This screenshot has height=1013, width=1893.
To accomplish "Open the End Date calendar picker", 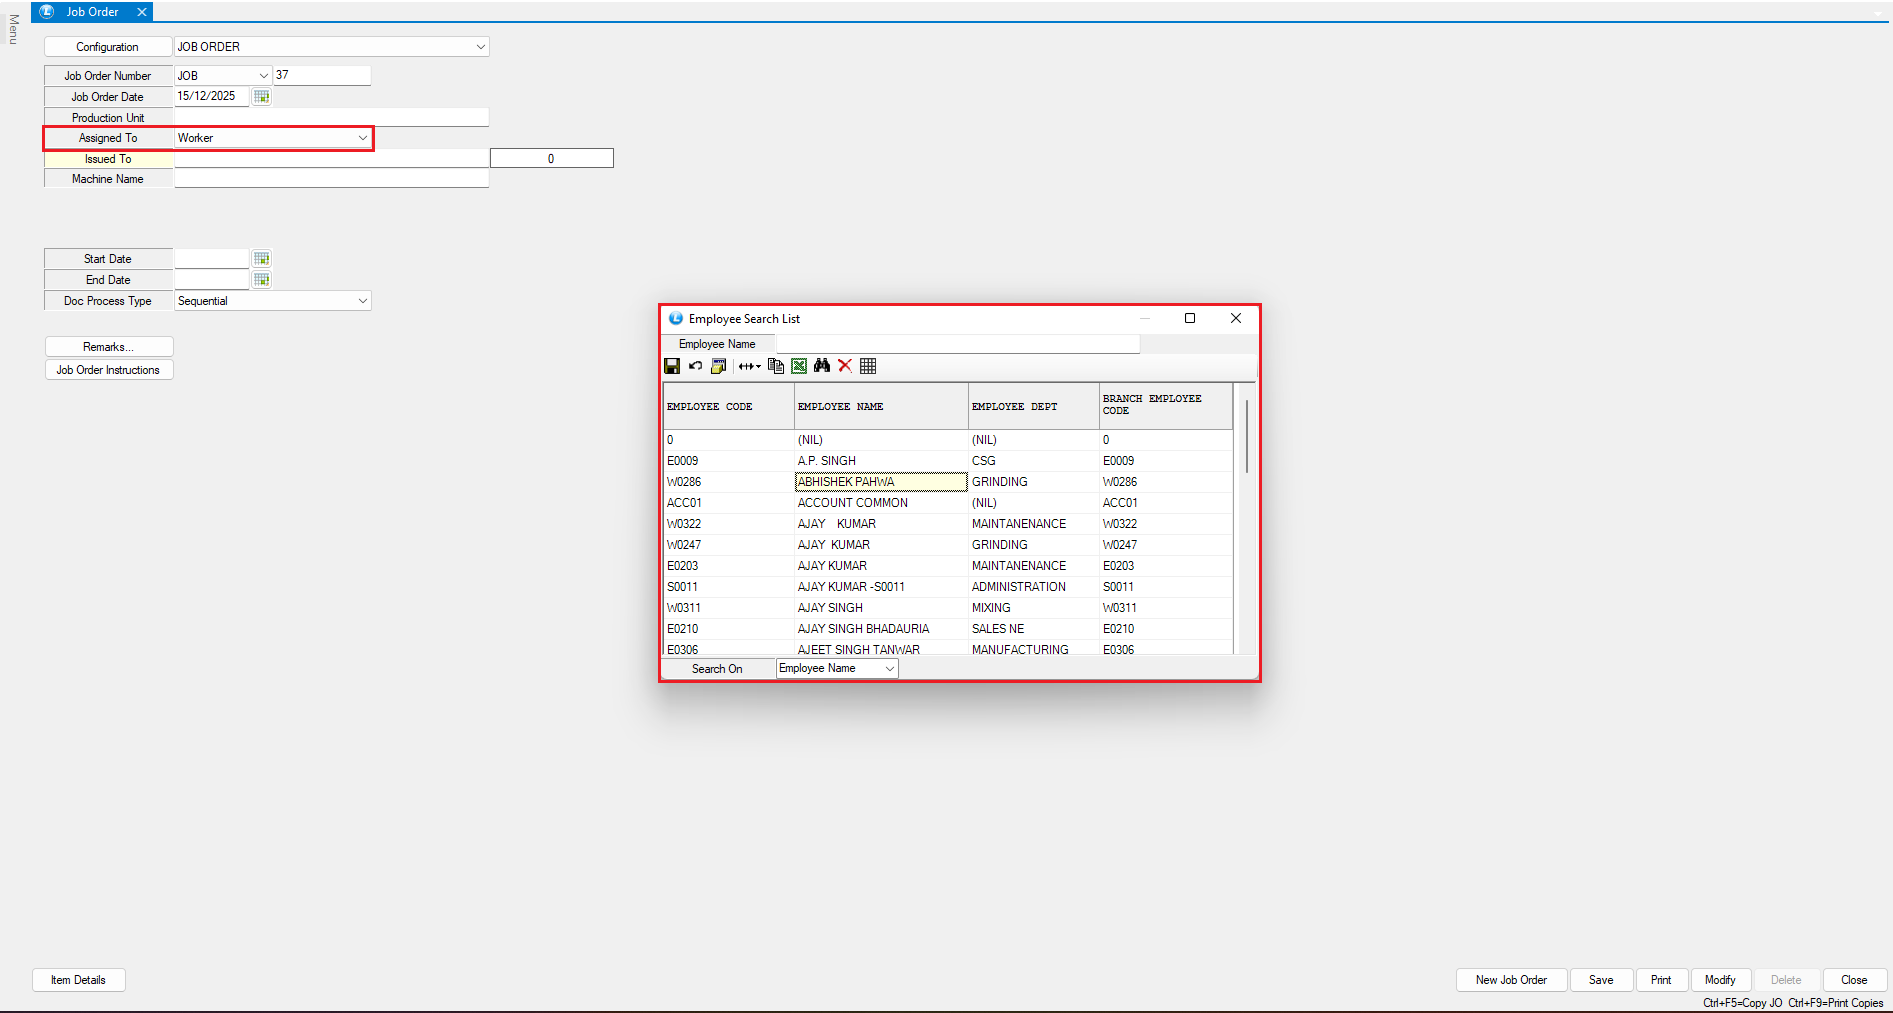I will tap(262, 280).
